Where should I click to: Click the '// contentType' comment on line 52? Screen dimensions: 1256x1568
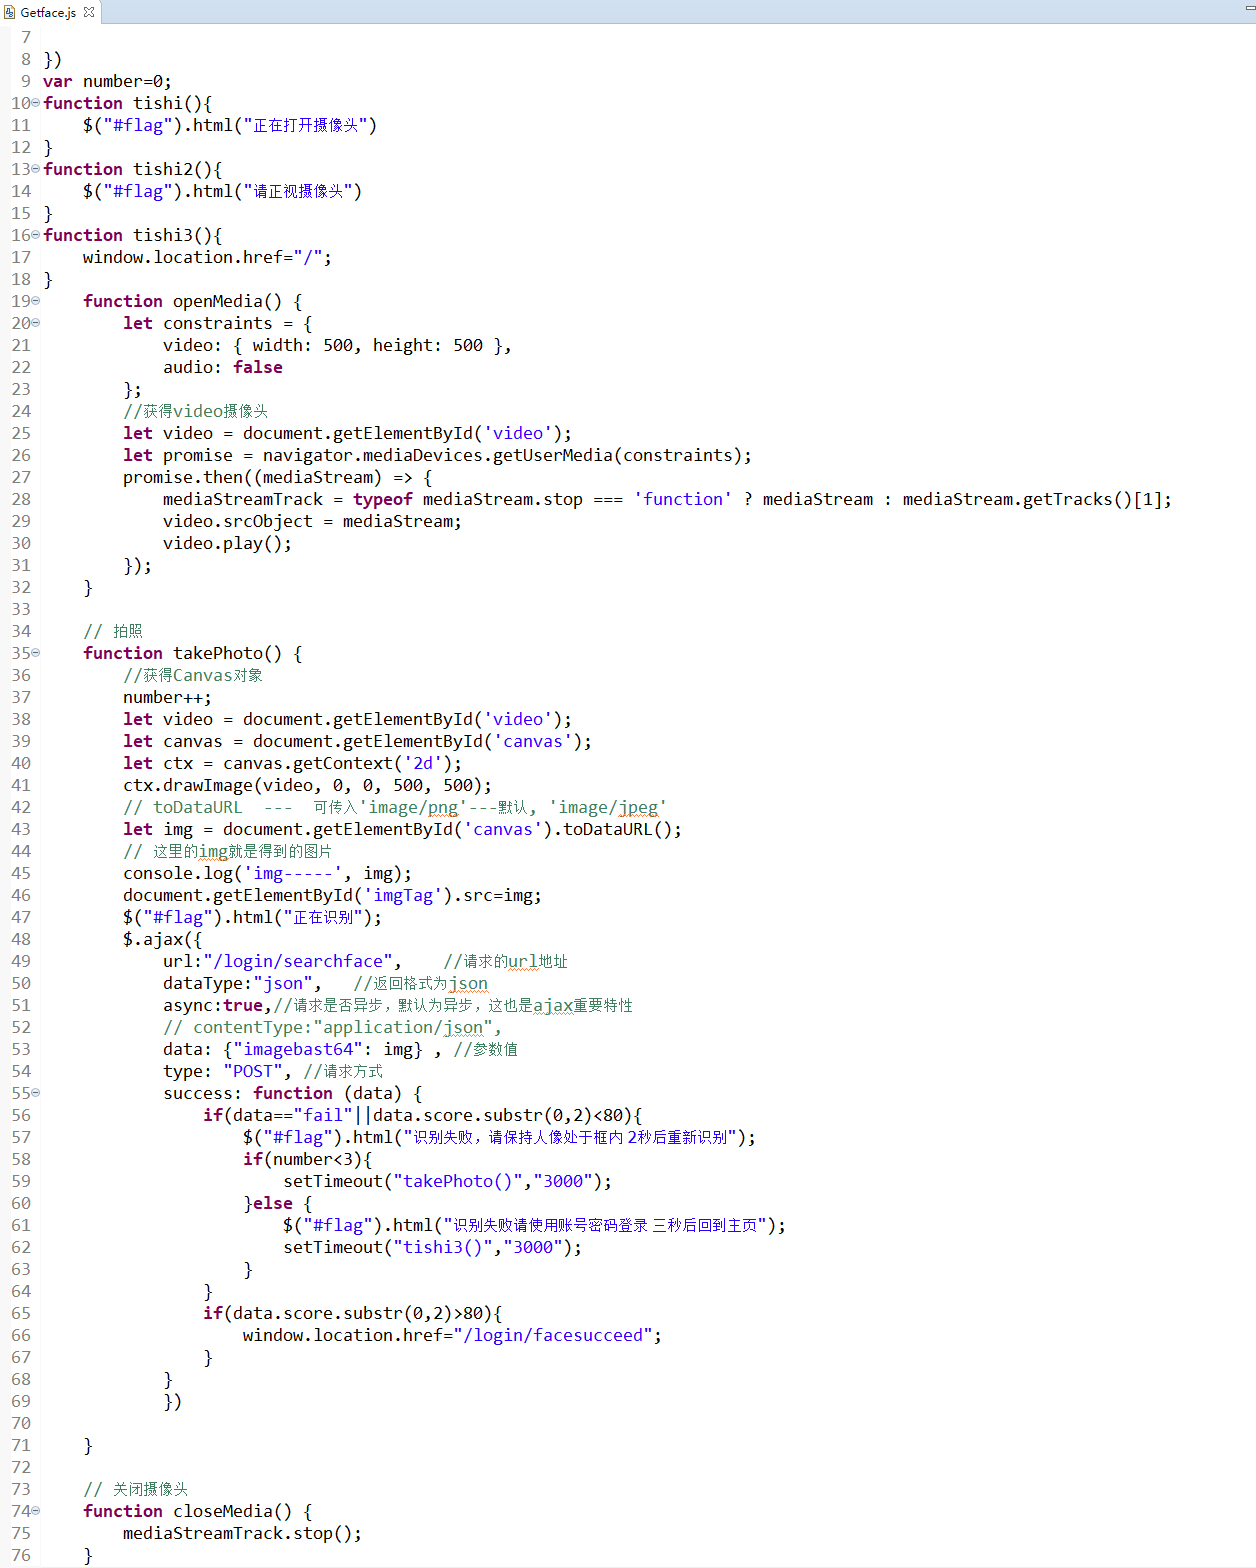coord(332,1027)
